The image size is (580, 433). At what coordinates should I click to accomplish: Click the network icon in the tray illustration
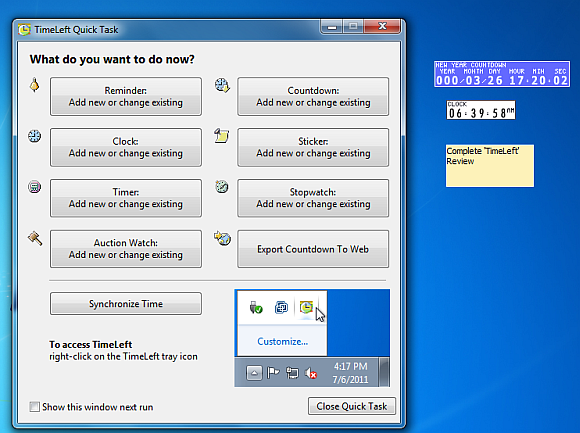tap(292, 373)
